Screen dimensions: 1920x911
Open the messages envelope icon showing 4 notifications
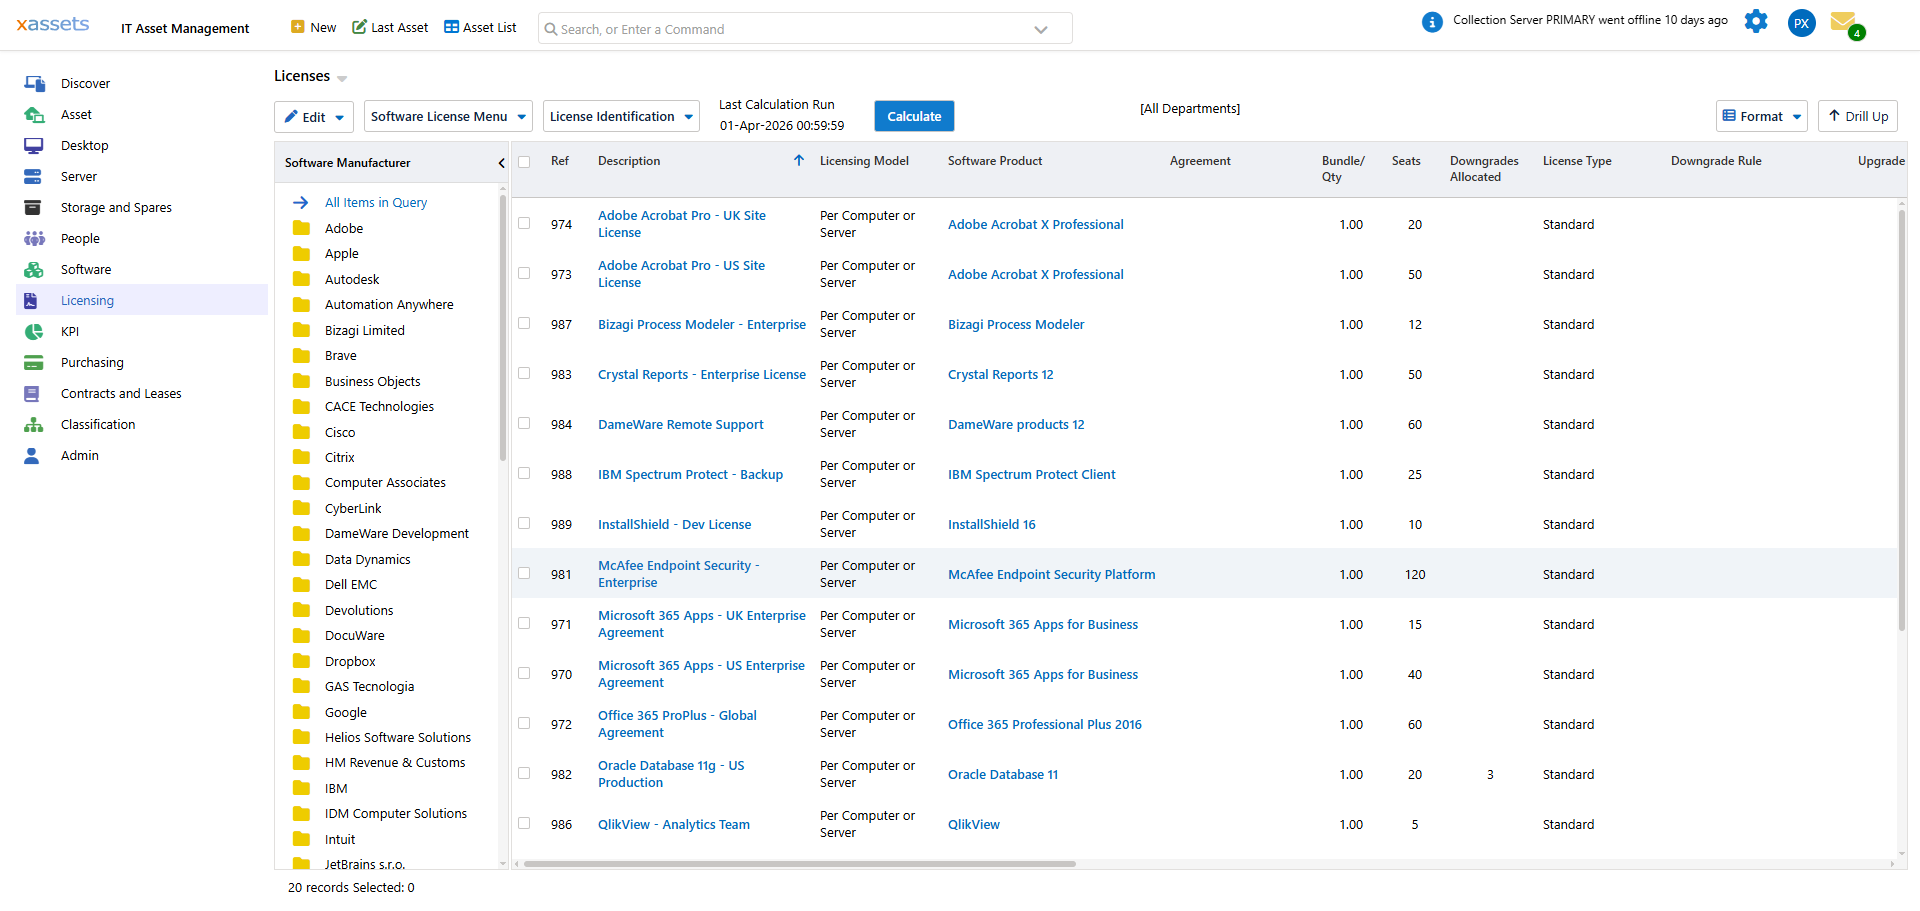1847,23
